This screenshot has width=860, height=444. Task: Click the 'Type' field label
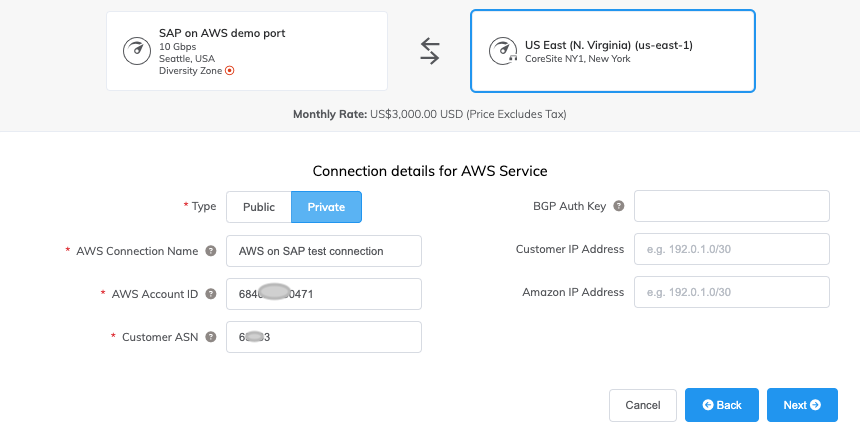(203, 207)
